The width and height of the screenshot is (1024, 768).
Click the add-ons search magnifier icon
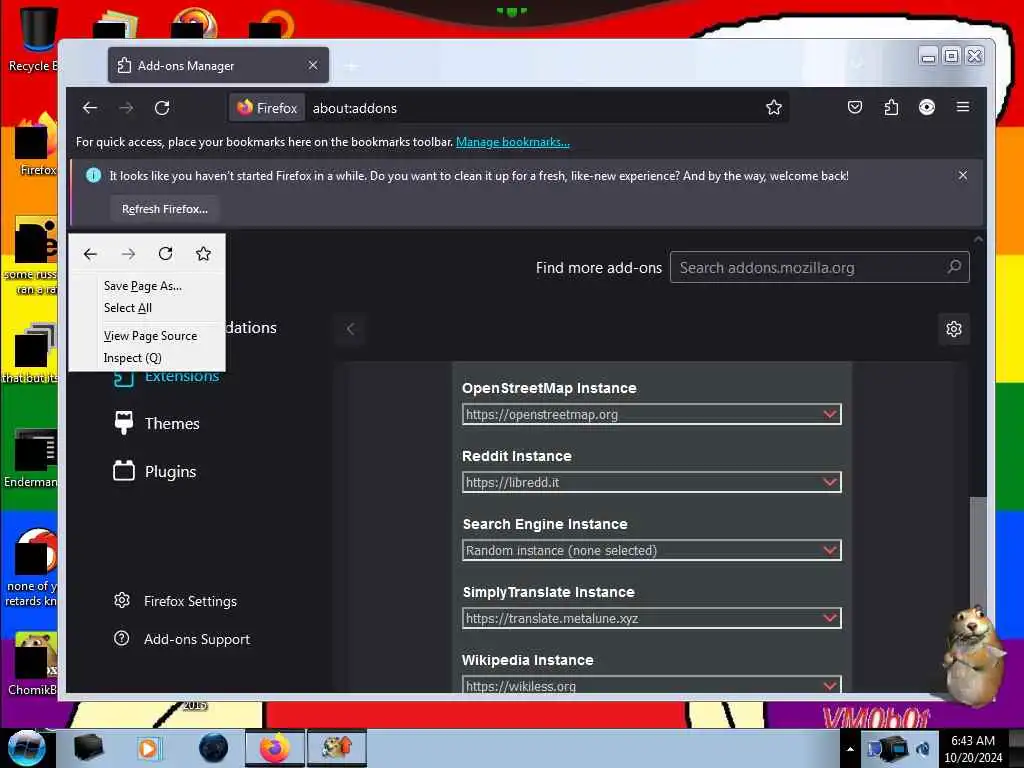954,267
